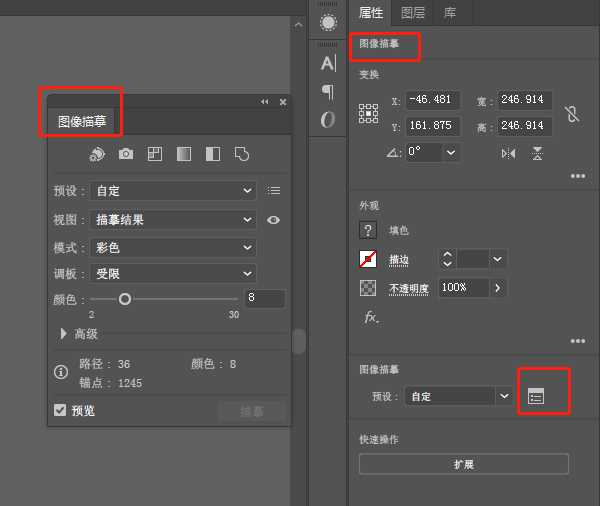The height and width of the screenshot is (506, 600).
Task: Open the Image Trace panel icon in Properties
Action: click(536, 396)
